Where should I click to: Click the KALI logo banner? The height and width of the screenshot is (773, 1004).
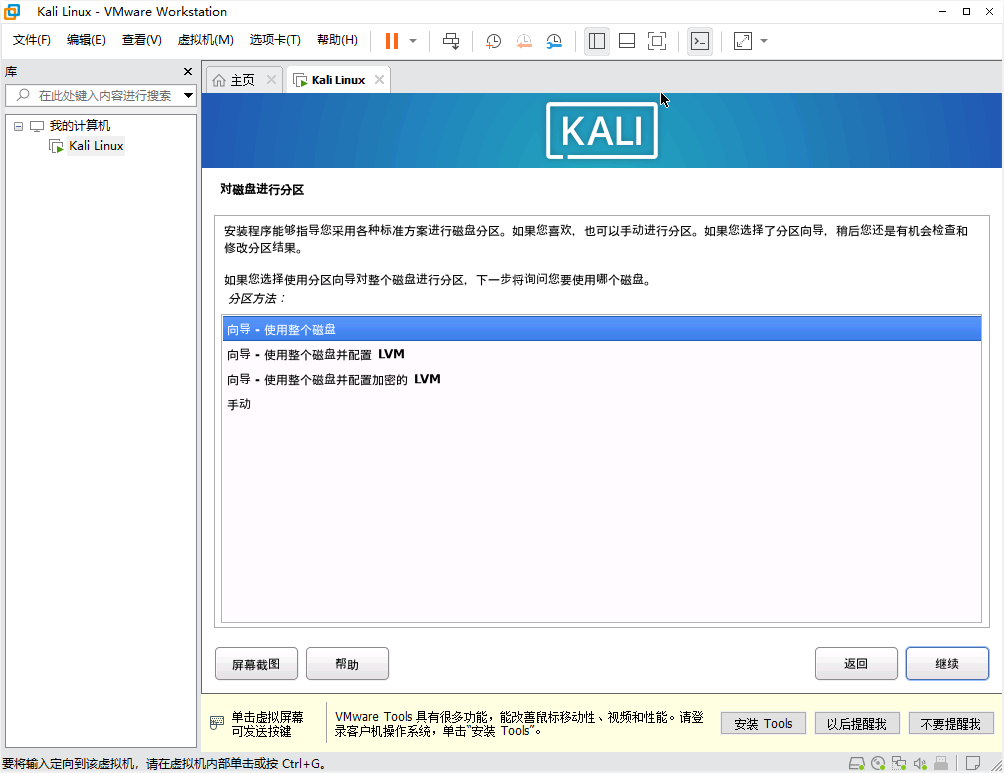coord(602,131)
